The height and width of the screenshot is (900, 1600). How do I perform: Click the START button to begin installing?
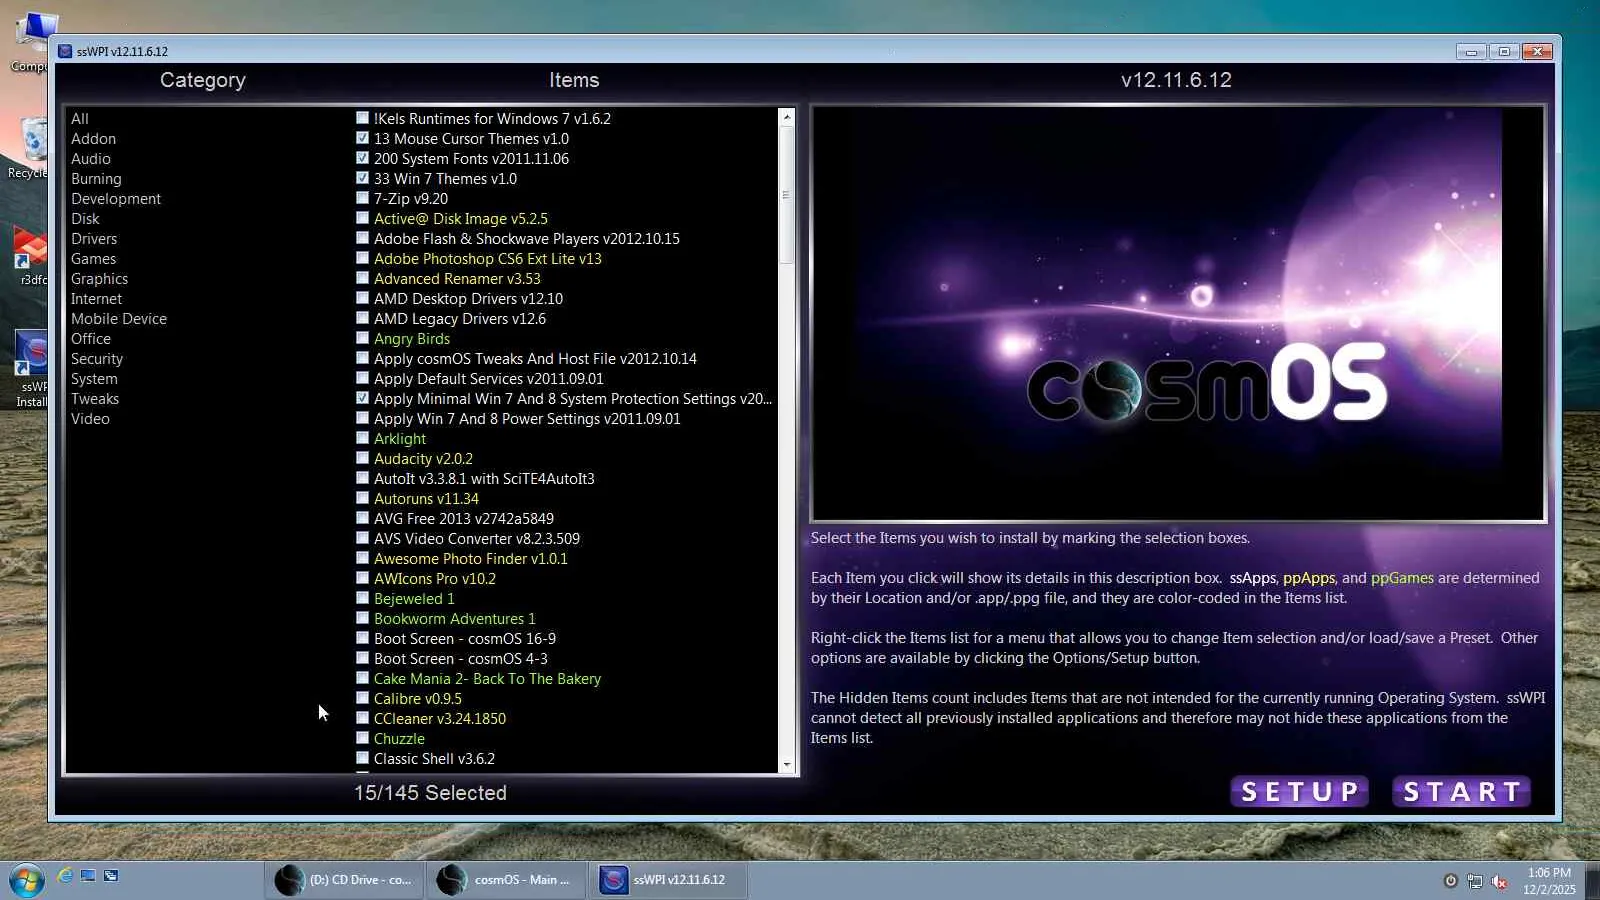point(1462,792)
